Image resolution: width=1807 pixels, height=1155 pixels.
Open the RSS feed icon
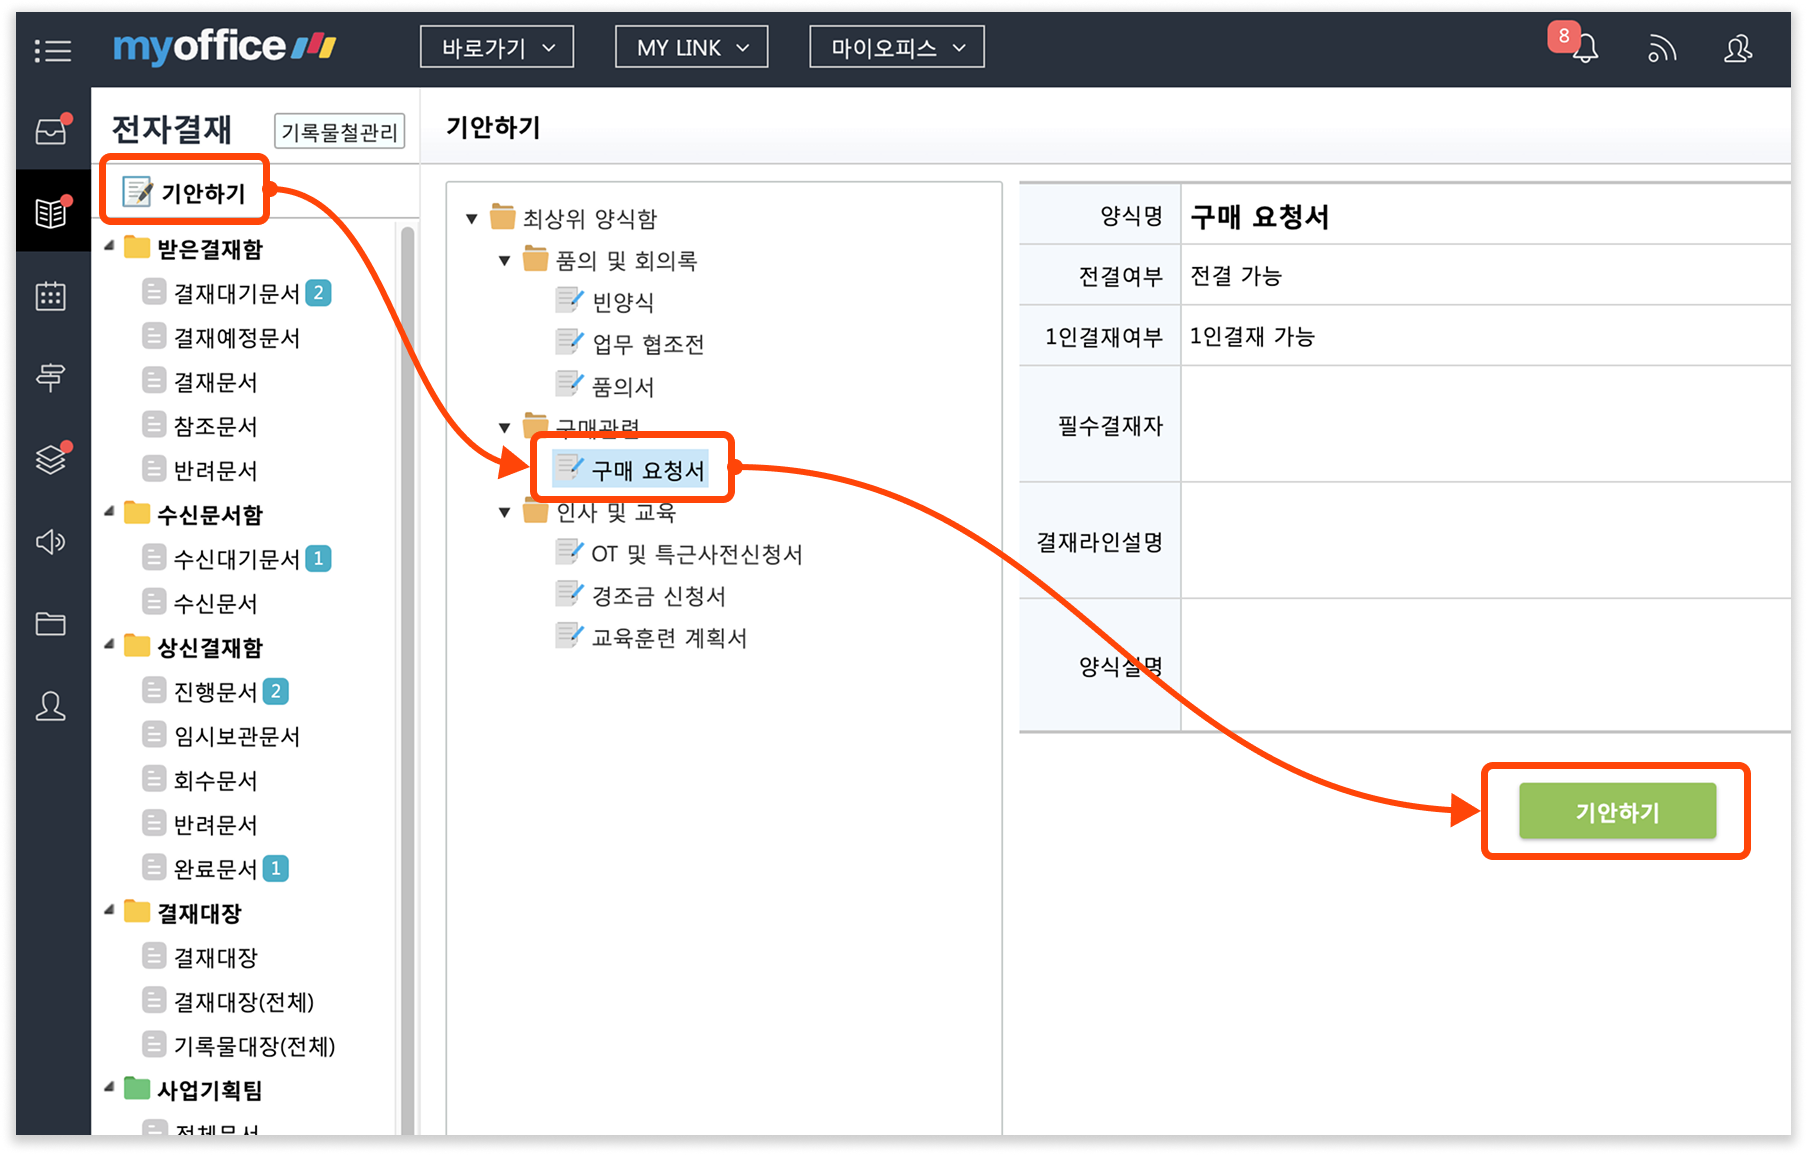(x=1661, y=48)
